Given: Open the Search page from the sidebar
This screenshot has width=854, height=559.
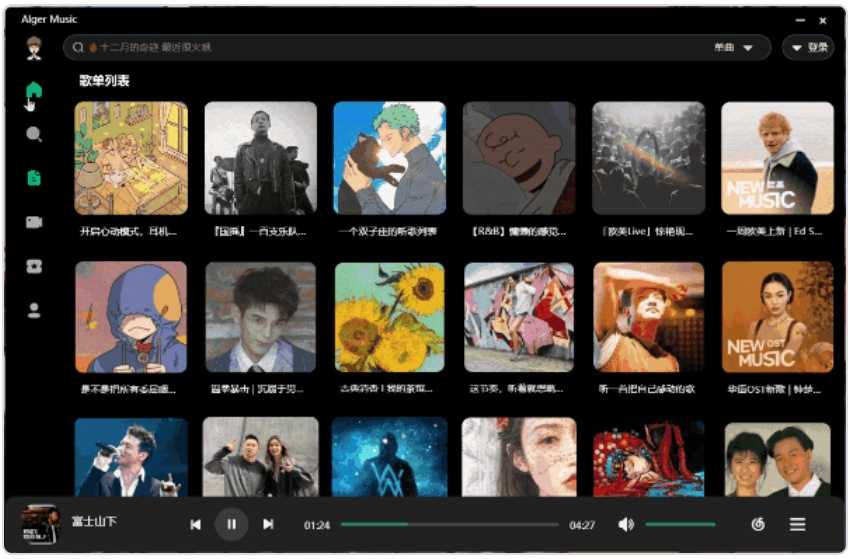Looking at the screenshot, I should [x=34, y=134].
